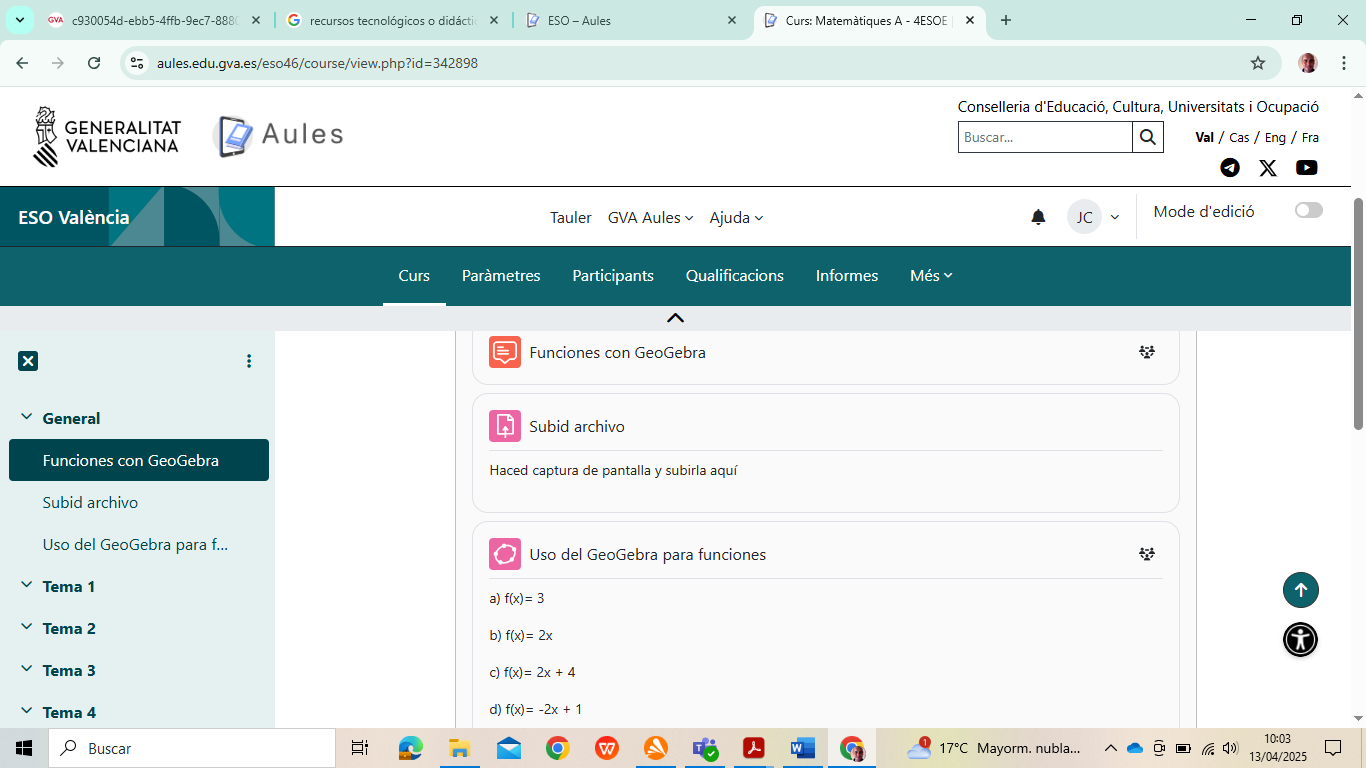The height and width of the screenshot is (768, 1366).
Task: Open the YouTube social icon
Action: tap(1306, 168)
